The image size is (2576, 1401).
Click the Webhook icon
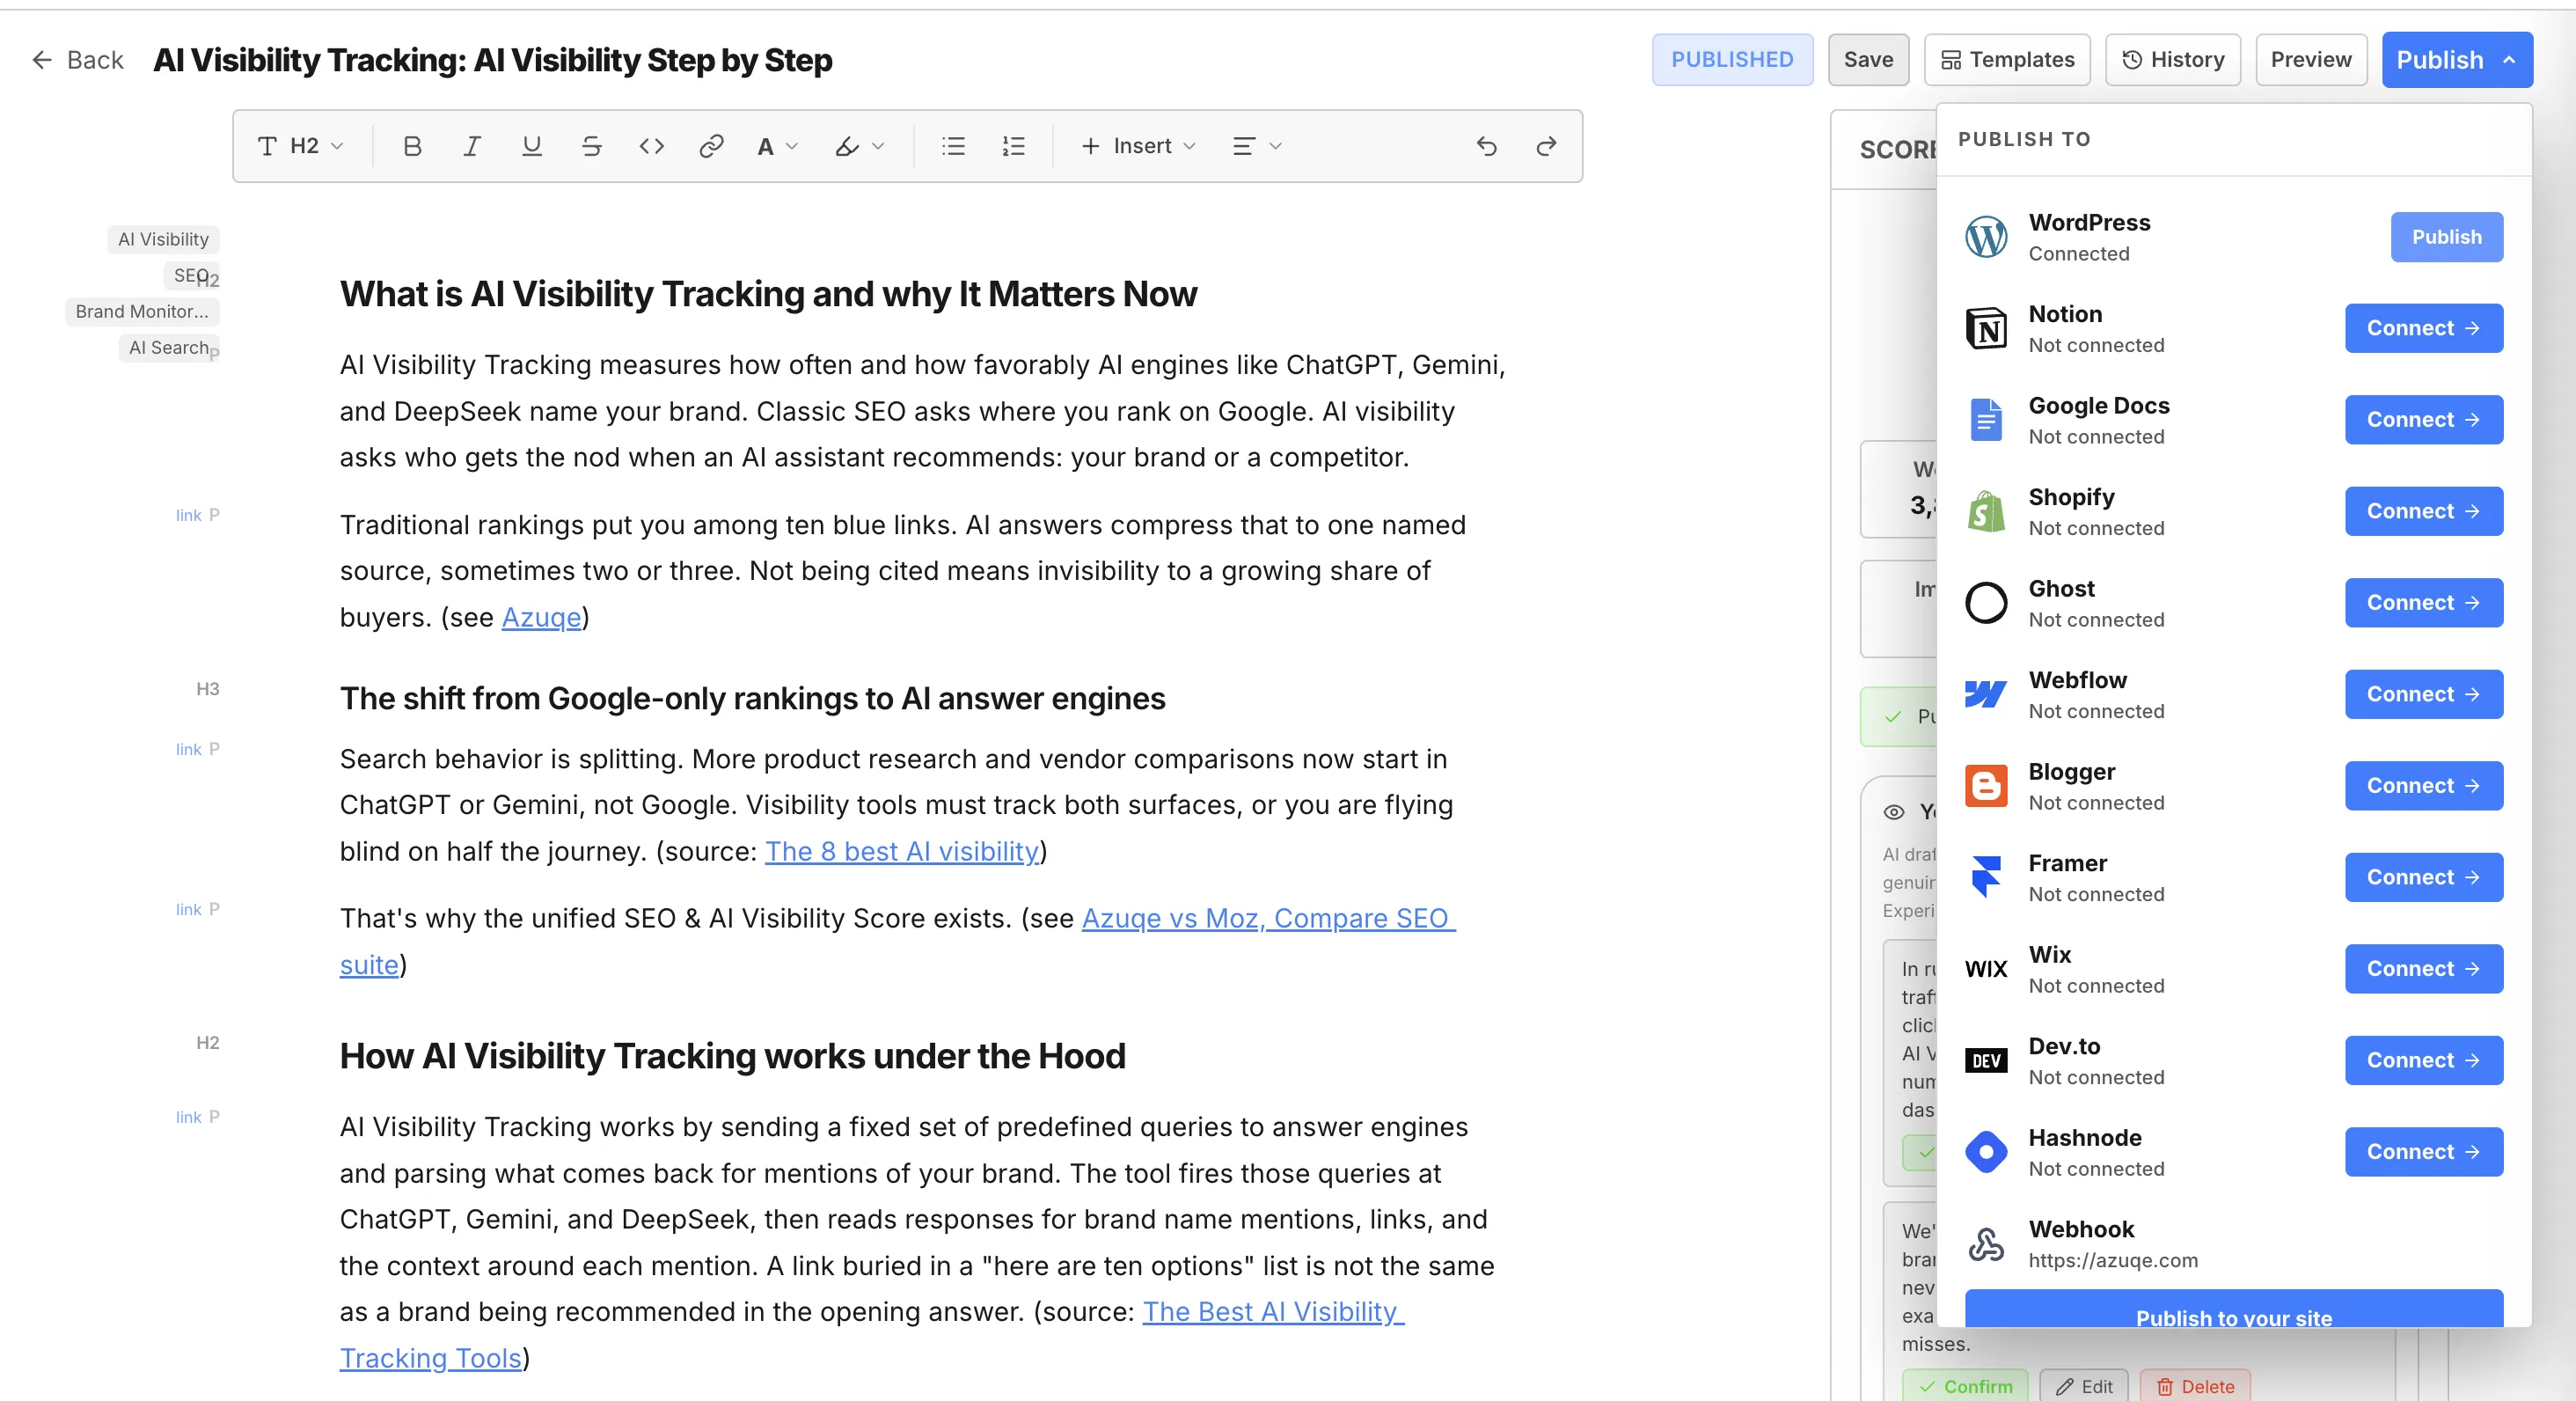(1986, 1244)
